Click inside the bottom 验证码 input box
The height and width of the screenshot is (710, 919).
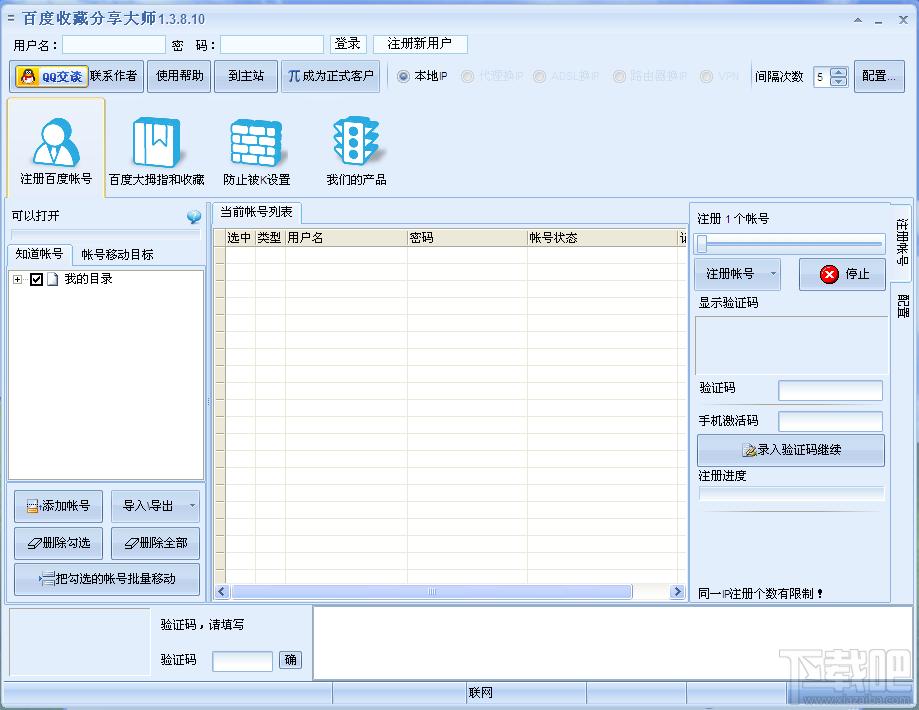pos(244,661)
